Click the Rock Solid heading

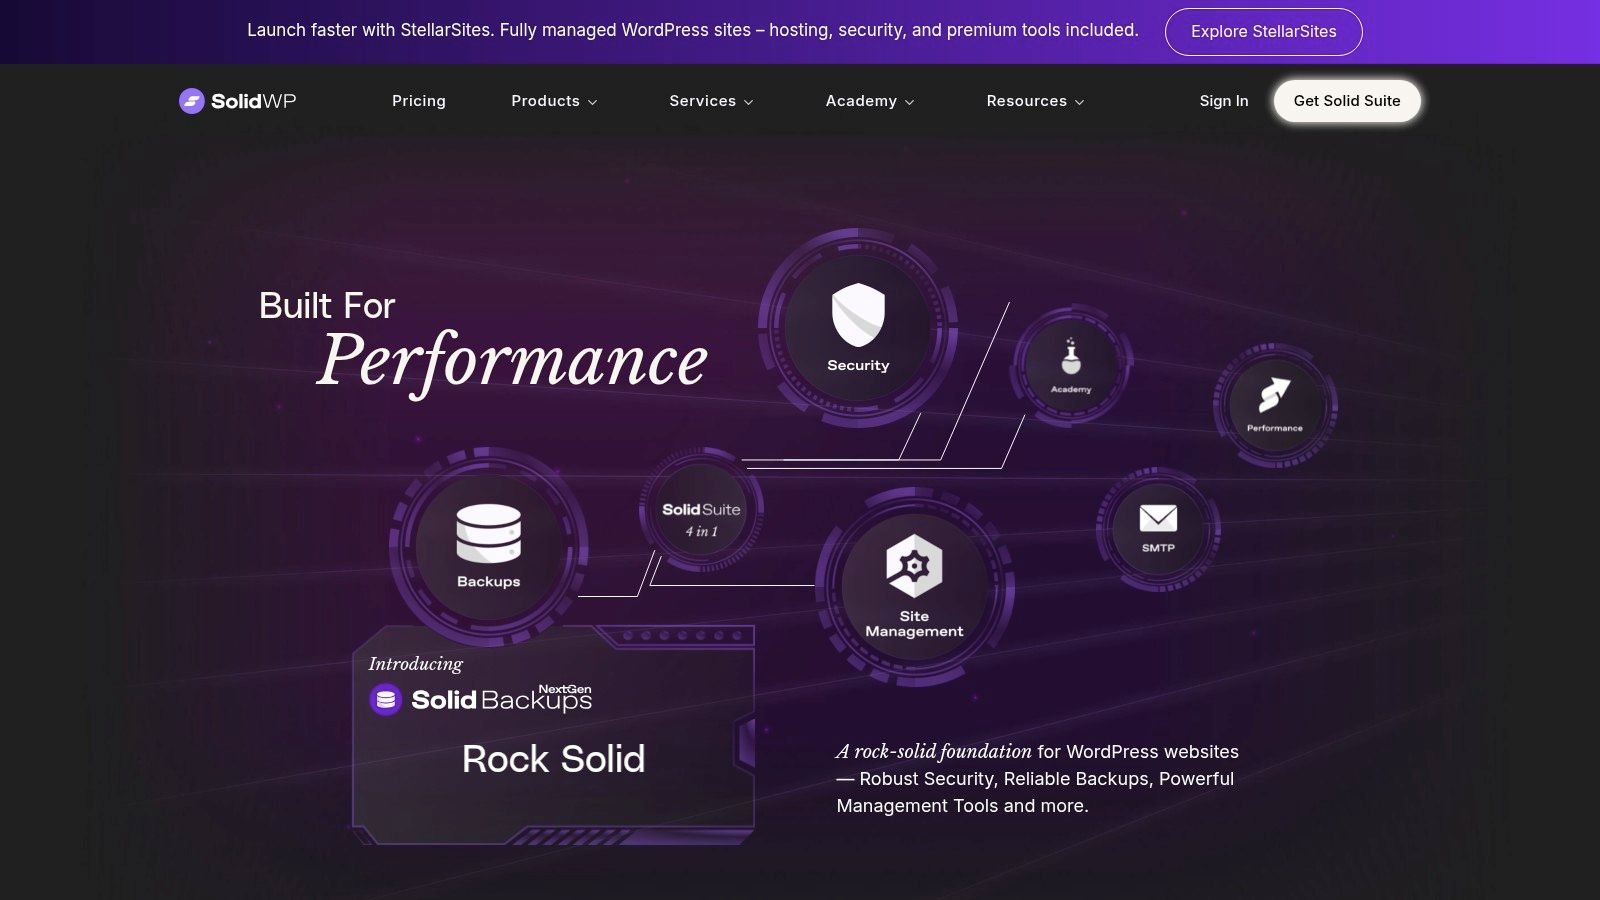coord(553,759)
